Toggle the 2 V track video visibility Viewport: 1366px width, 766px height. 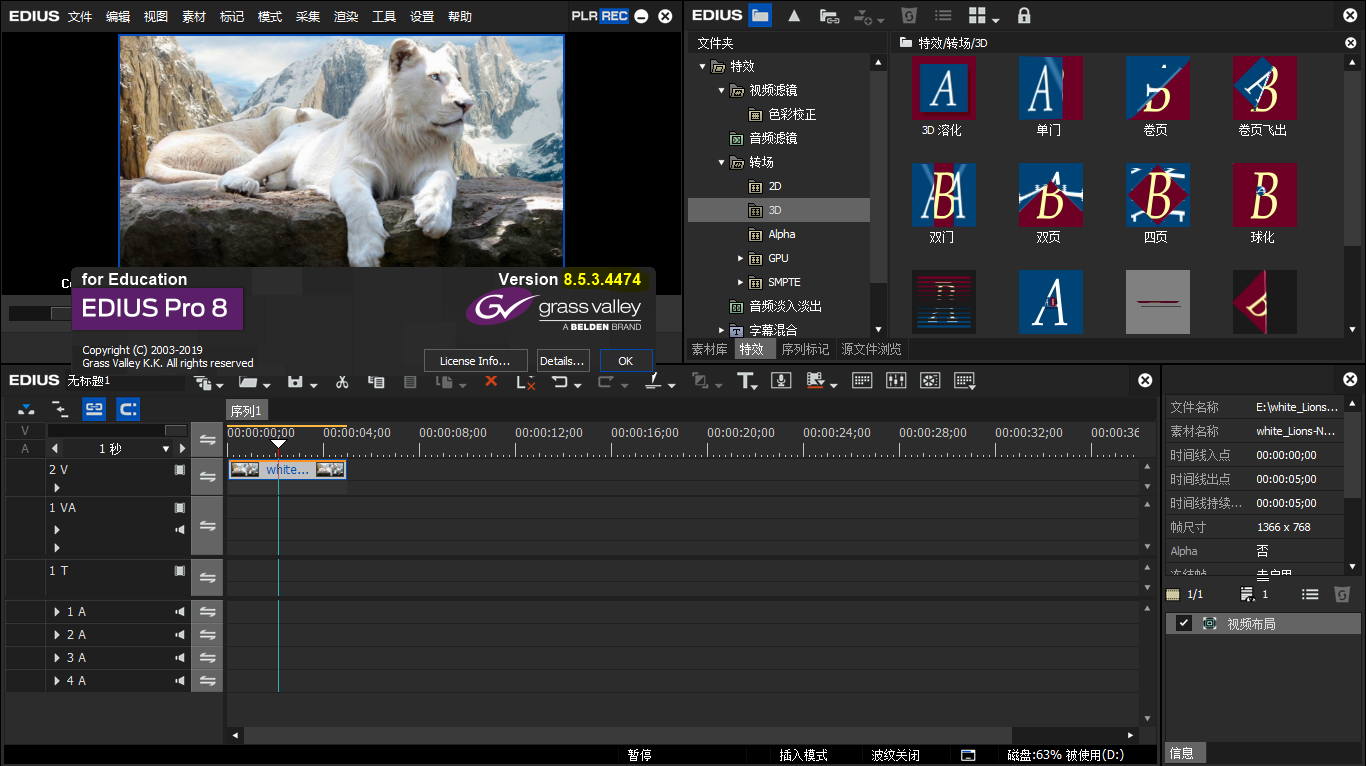[180, 469]
